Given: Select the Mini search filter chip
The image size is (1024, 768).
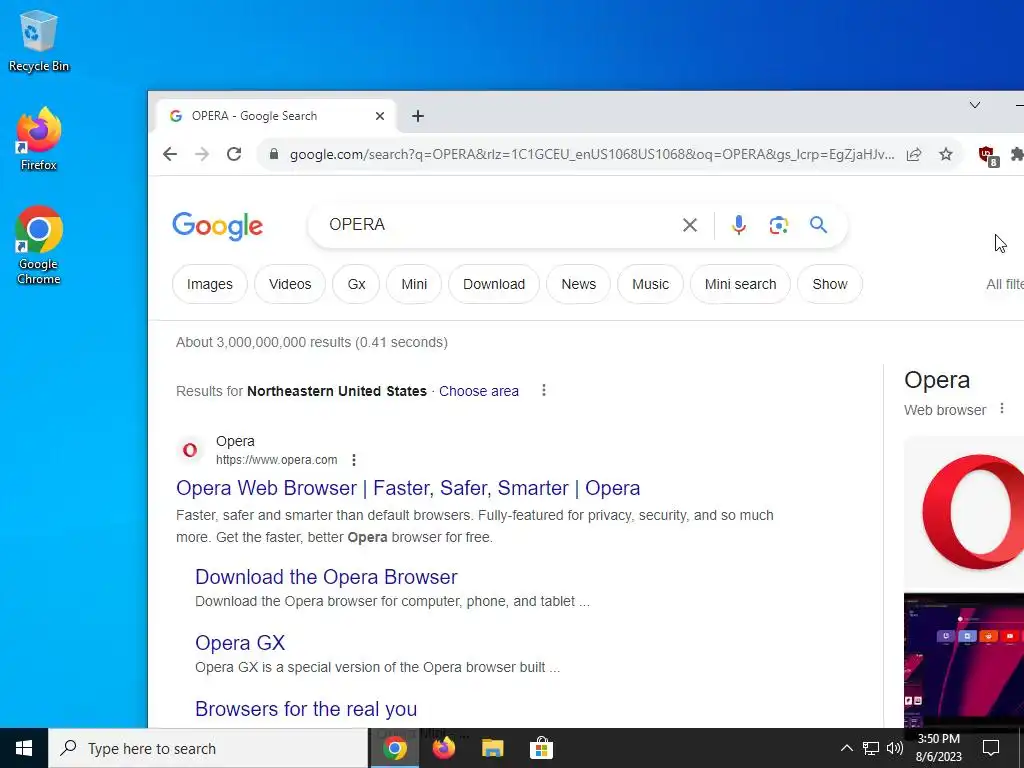Looking at the screenshot, I should click(x=741, y=284).
